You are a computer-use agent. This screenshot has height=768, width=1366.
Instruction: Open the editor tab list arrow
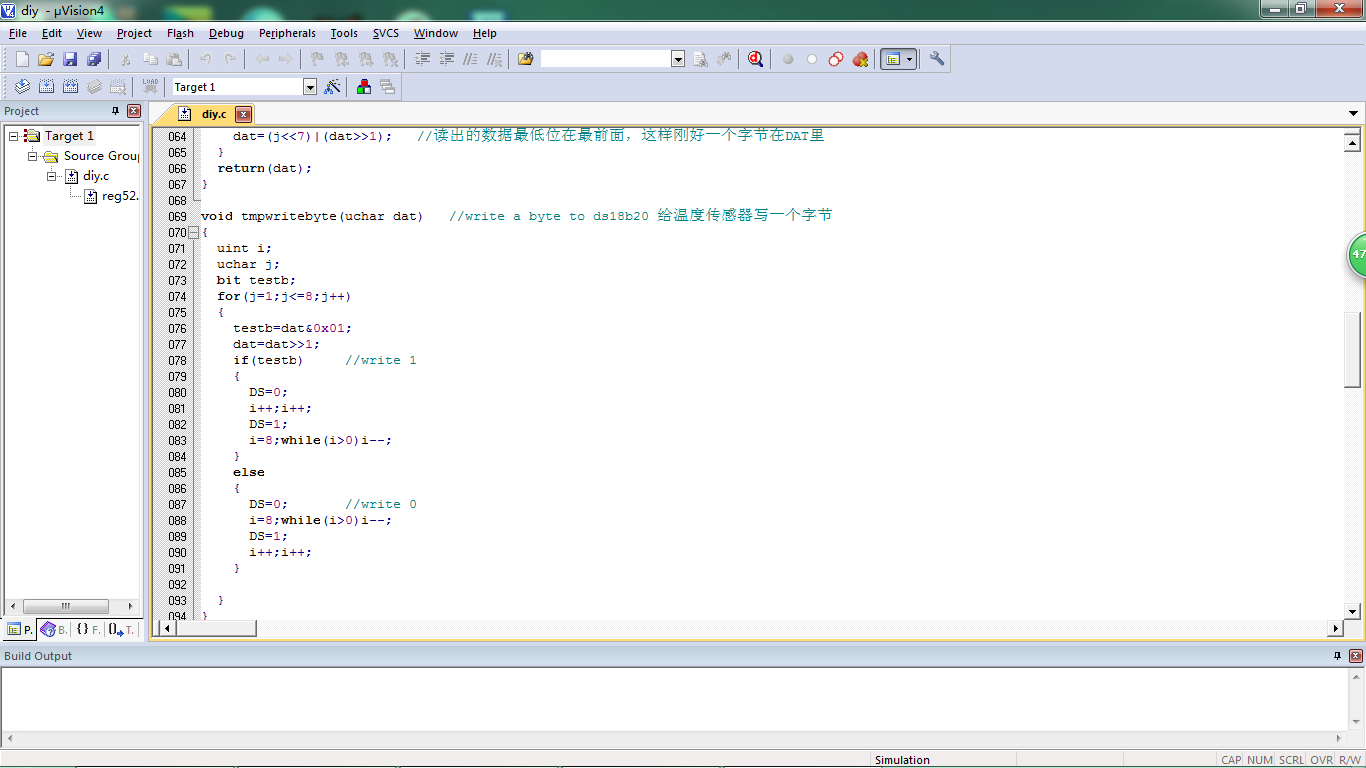pyautogui.click(x=1354, y=114)
